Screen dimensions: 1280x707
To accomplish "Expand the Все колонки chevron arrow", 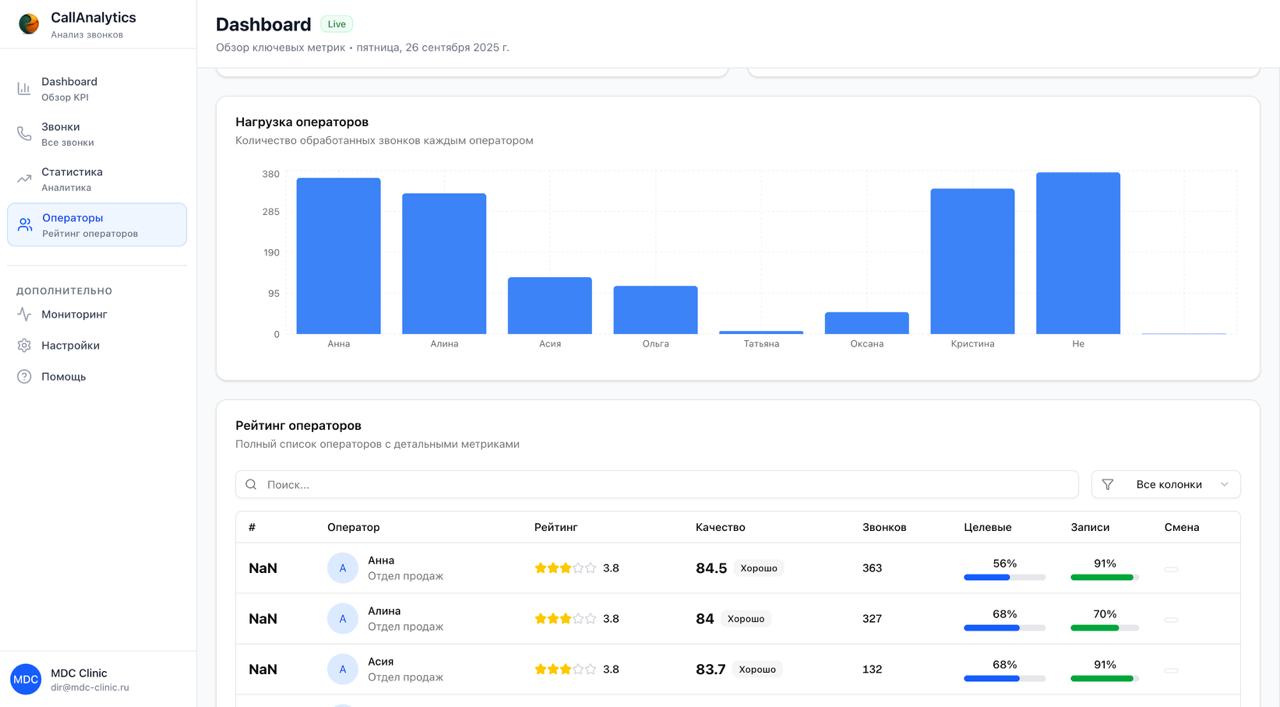I will (x=1224, y=484).
